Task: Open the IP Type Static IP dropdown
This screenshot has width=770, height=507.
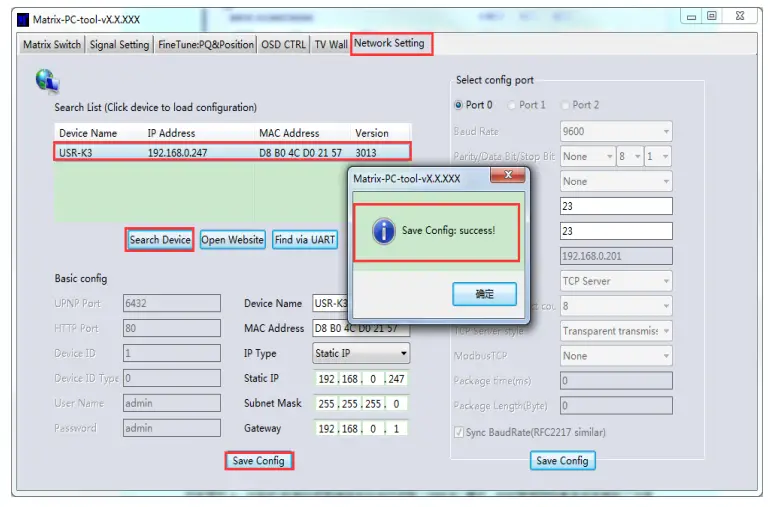Action: [x=361, y=354]
